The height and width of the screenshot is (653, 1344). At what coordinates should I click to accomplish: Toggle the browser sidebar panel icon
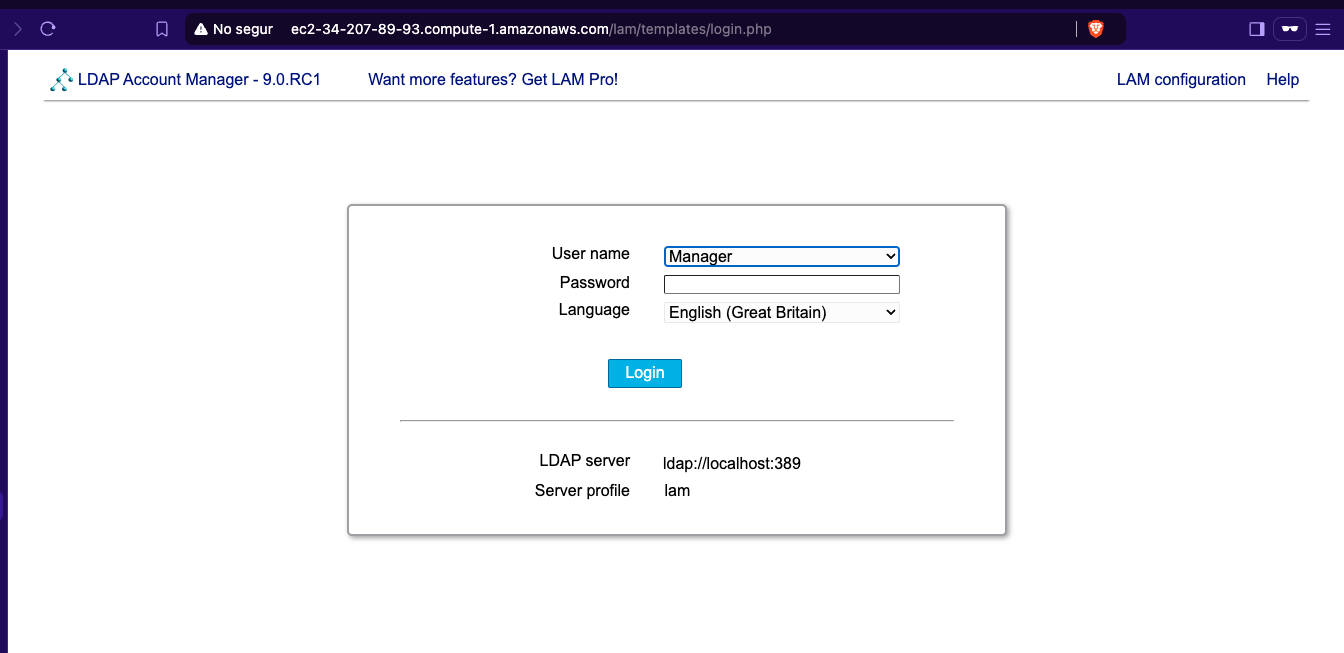click(x=1257, y=29)
